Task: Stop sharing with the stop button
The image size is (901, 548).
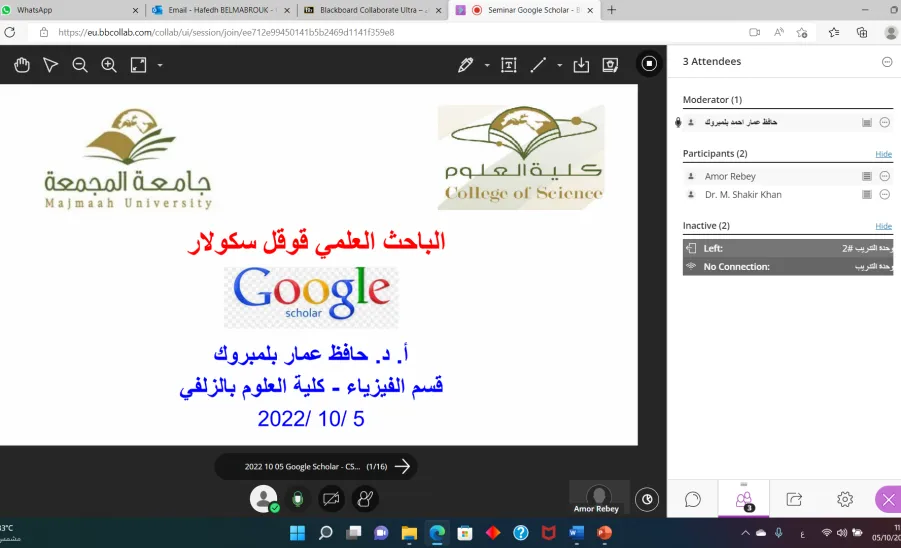Action: tap(649, 64)
